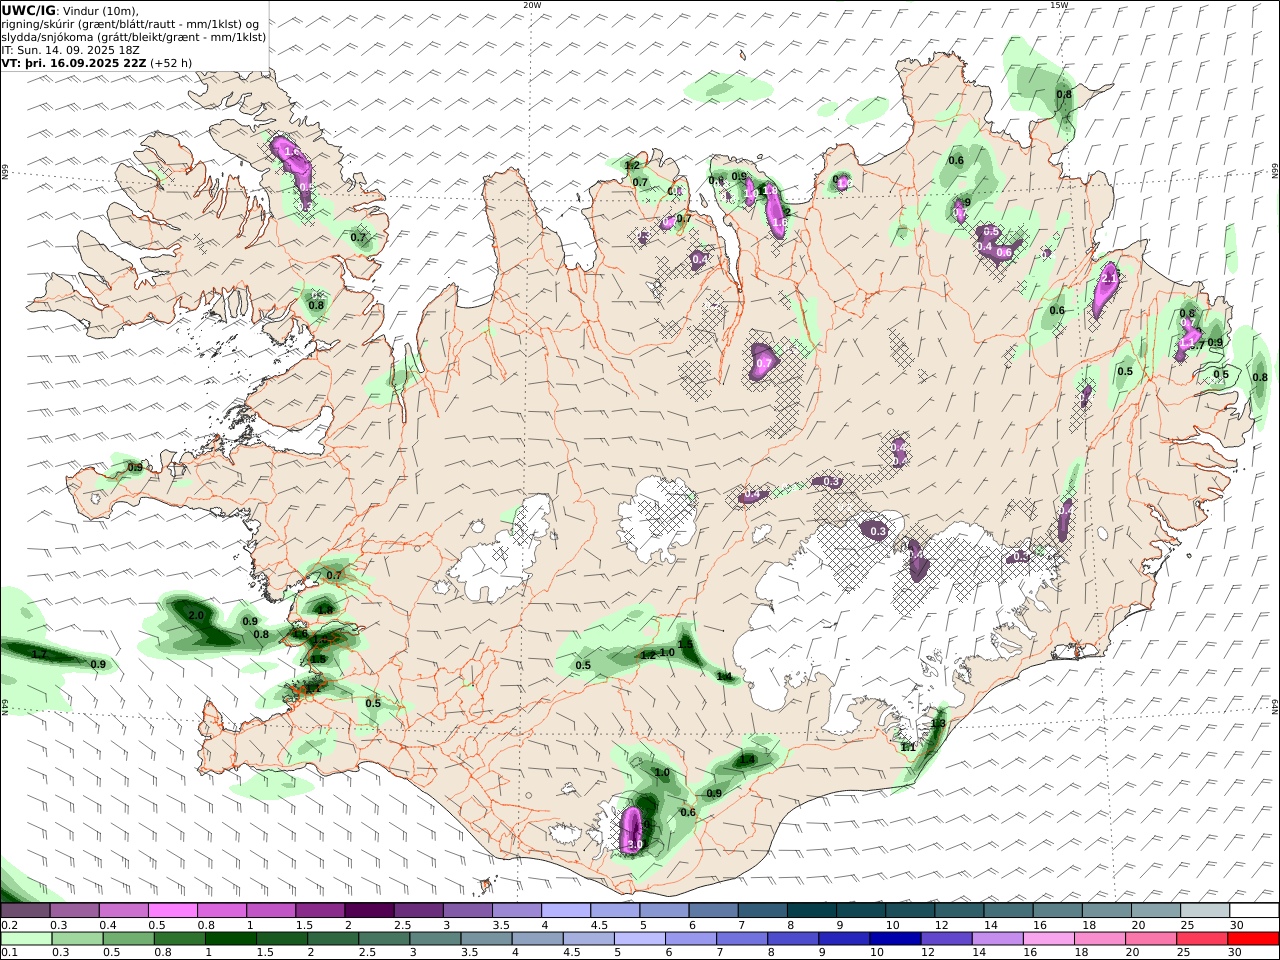Pick the 0.8–1 swatch in the snow legend
This screenshot has height=960, width=1280.
pos(222,911)
